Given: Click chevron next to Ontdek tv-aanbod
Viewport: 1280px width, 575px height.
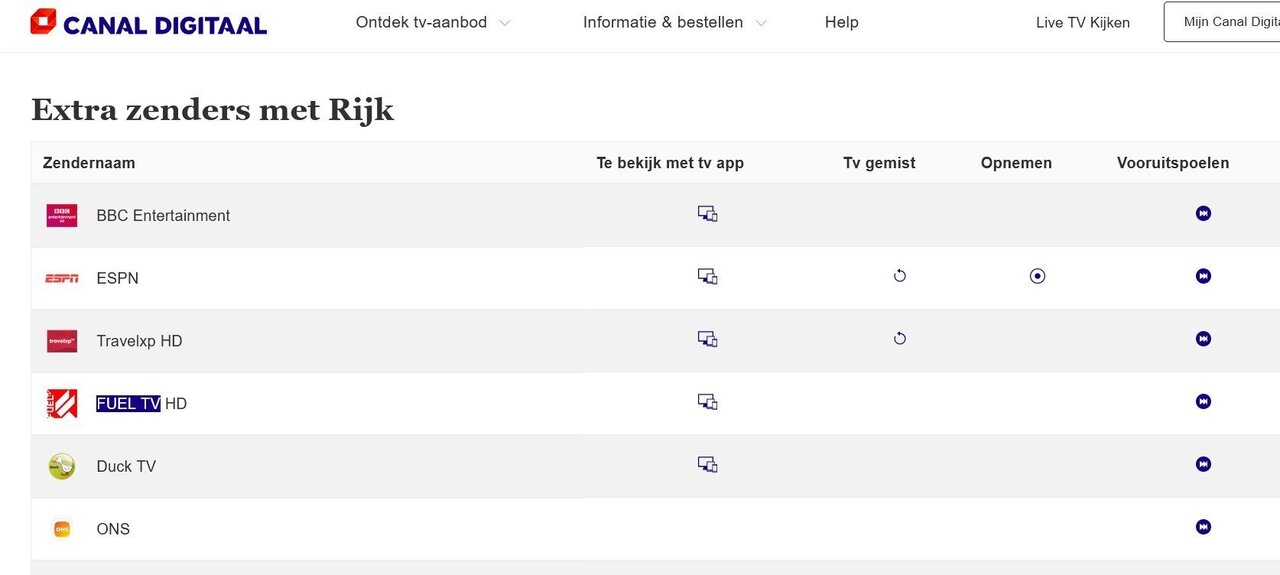Looking at the screenshot, I should 504,23.
